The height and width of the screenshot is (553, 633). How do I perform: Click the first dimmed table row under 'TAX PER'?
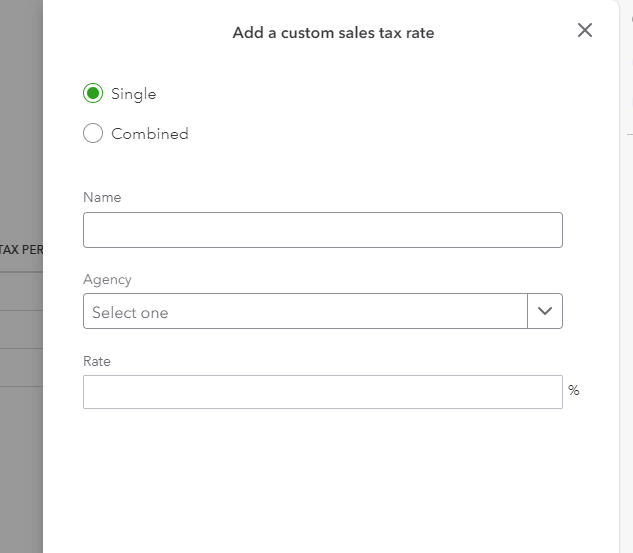click(x=21, y=291)
